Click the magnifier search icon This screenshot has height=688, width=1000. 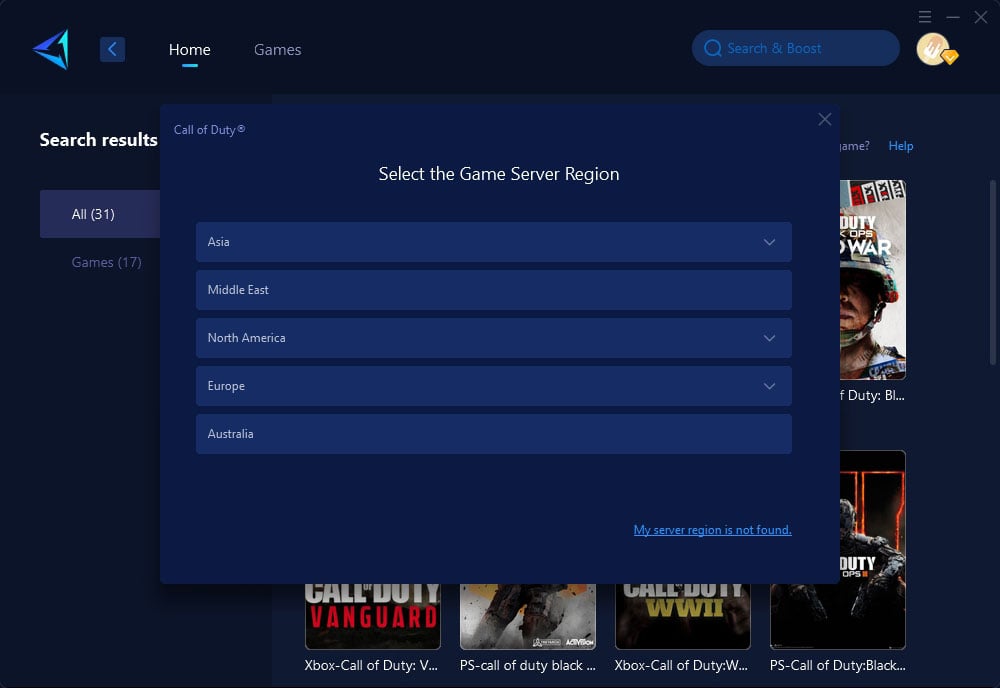point(712,48)
